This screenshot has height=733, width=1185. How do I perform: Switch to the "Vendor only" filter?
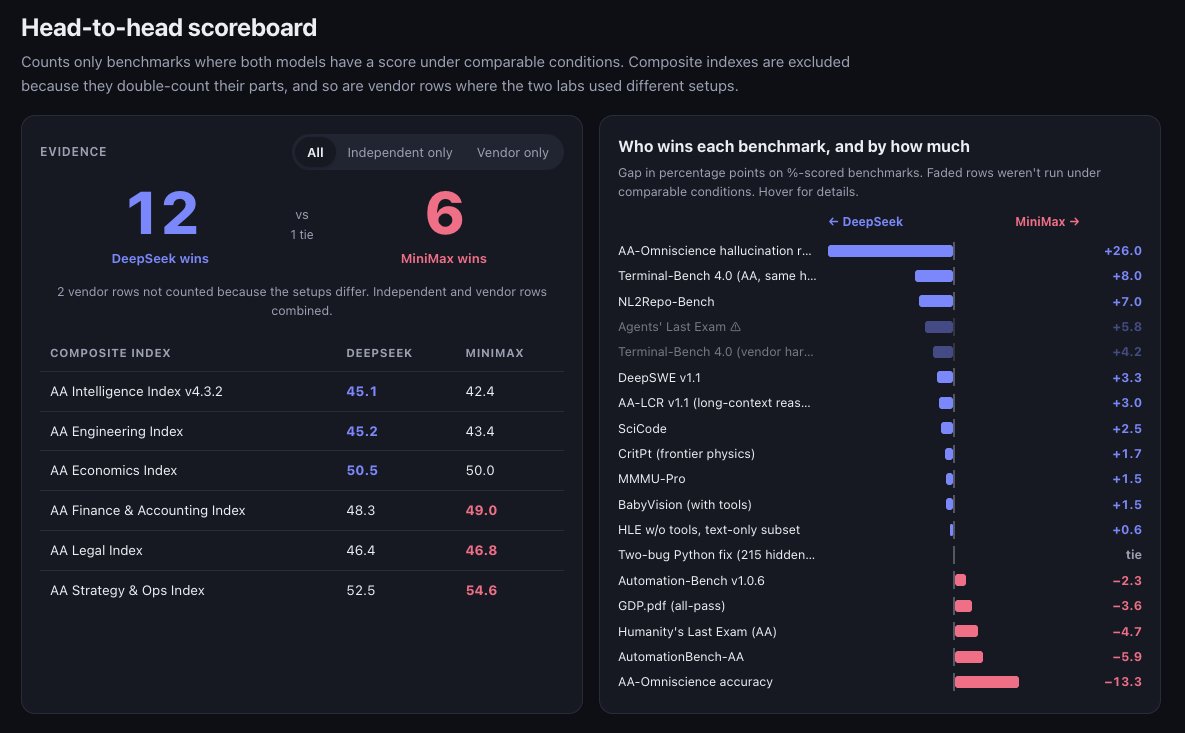point(512,153)
